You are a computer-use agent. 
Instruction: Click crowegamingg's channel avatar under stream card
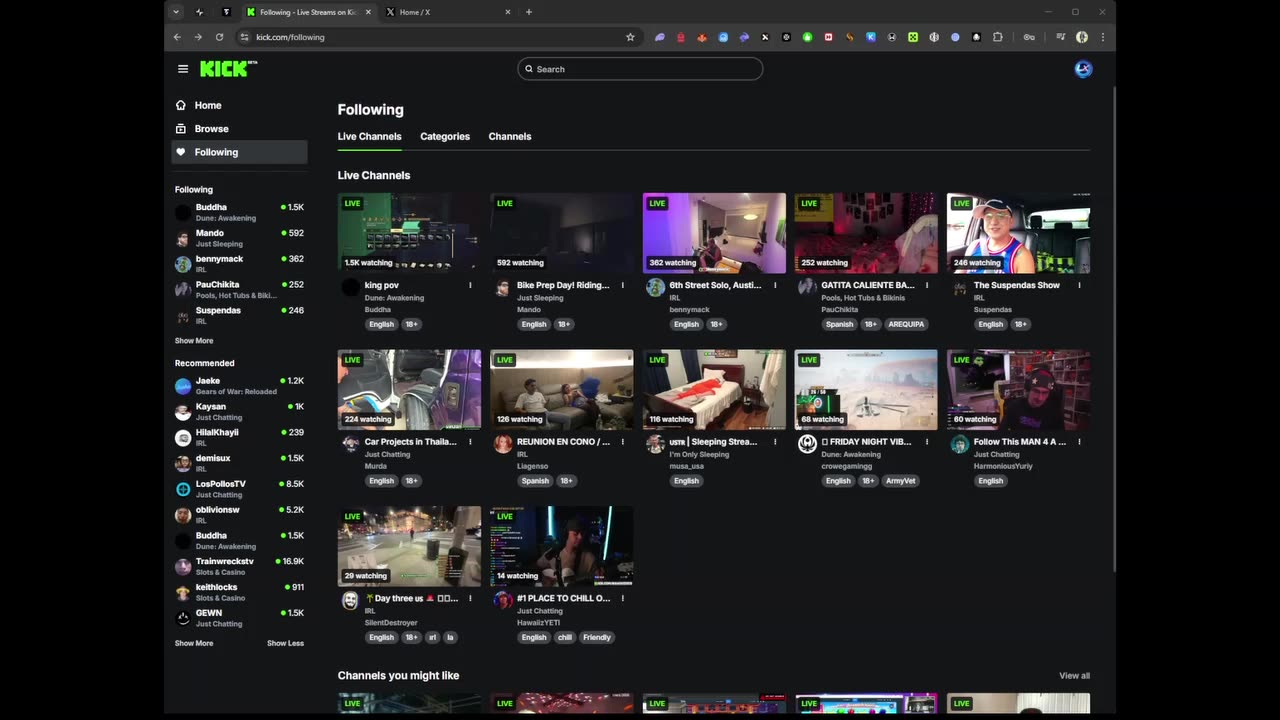click(807, 444)
